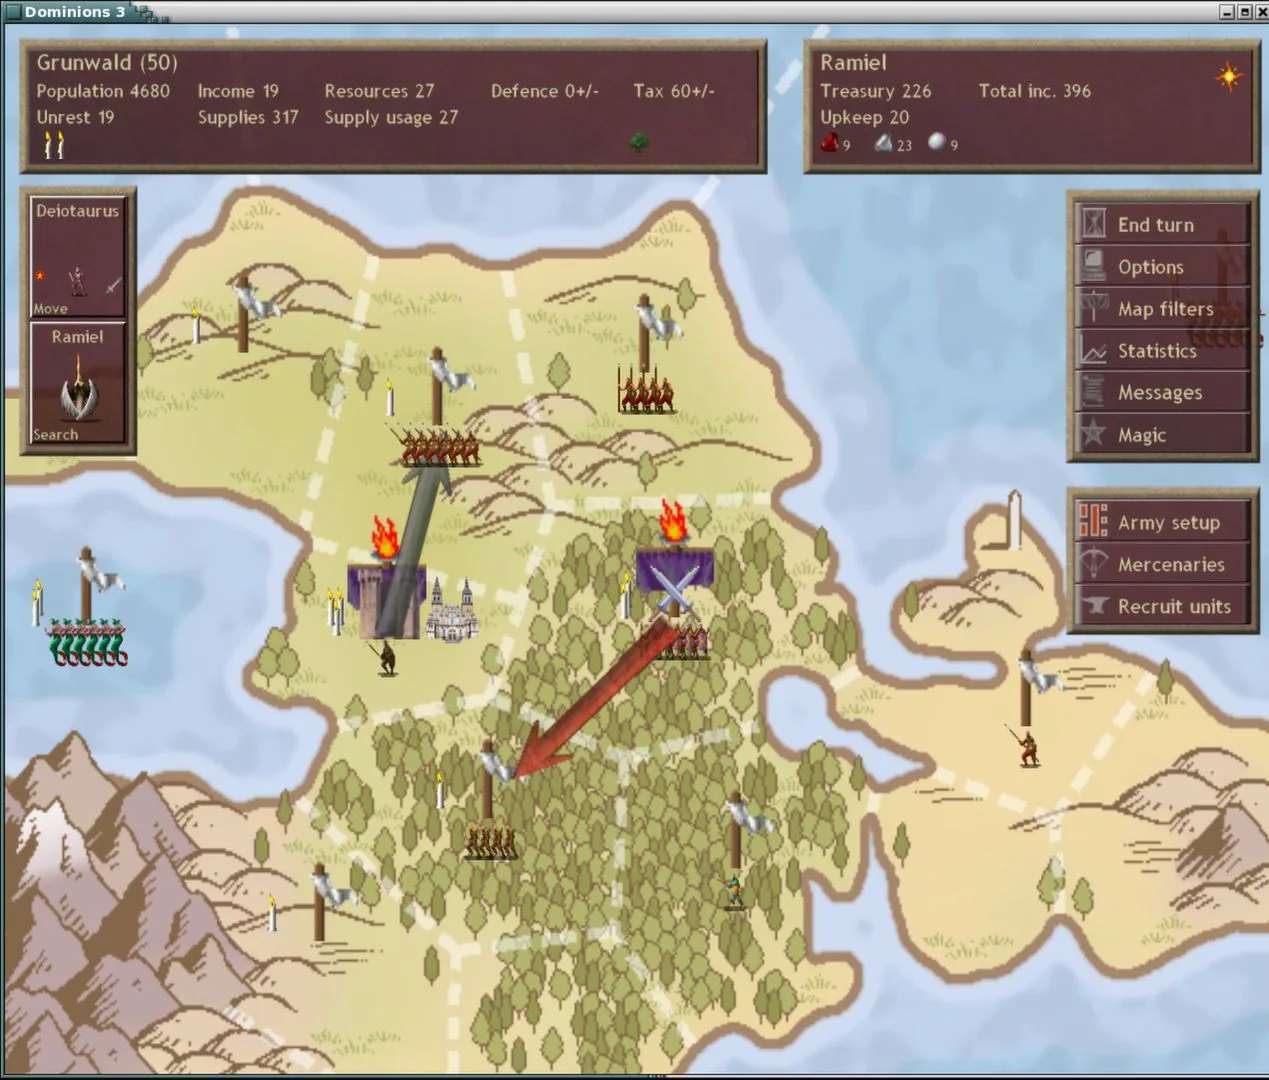Open Army setup
The height and width of the screenshot is (1080, 1269).
click(x=1162, y=522)
